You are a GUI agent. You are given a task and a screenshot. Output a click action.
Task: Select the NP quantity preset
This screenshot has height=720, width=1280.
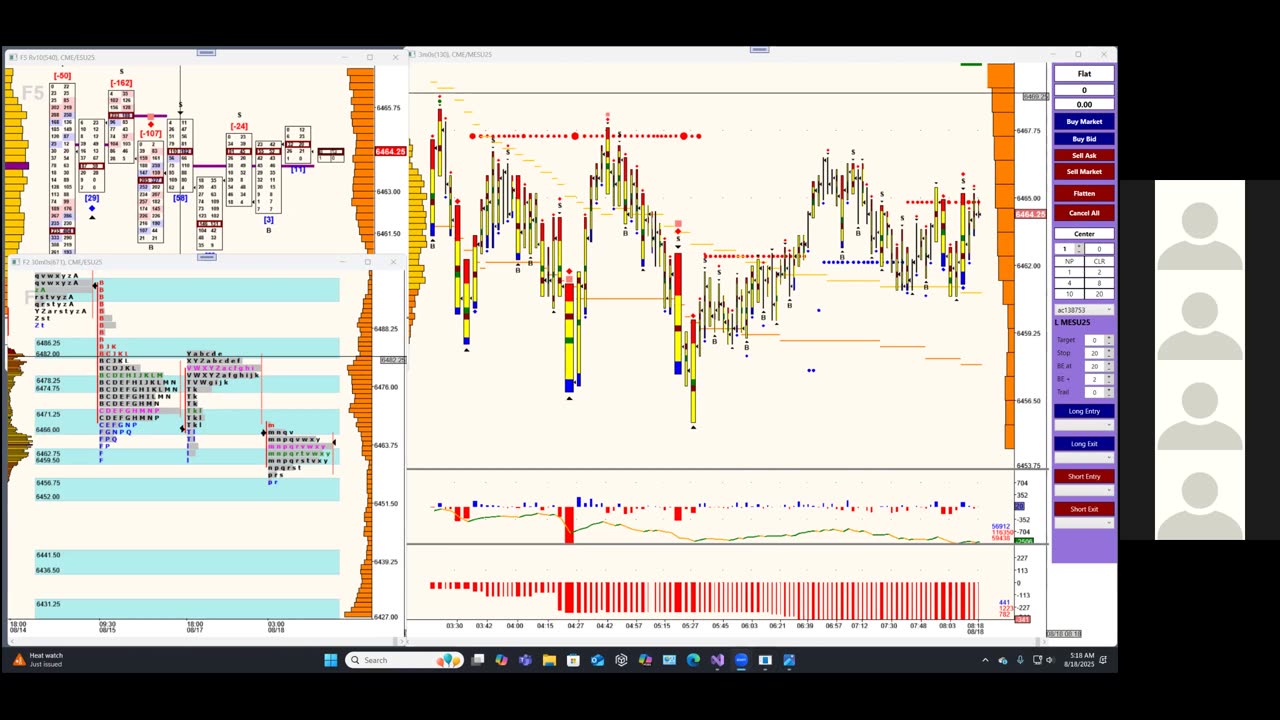click(1068, 261)
